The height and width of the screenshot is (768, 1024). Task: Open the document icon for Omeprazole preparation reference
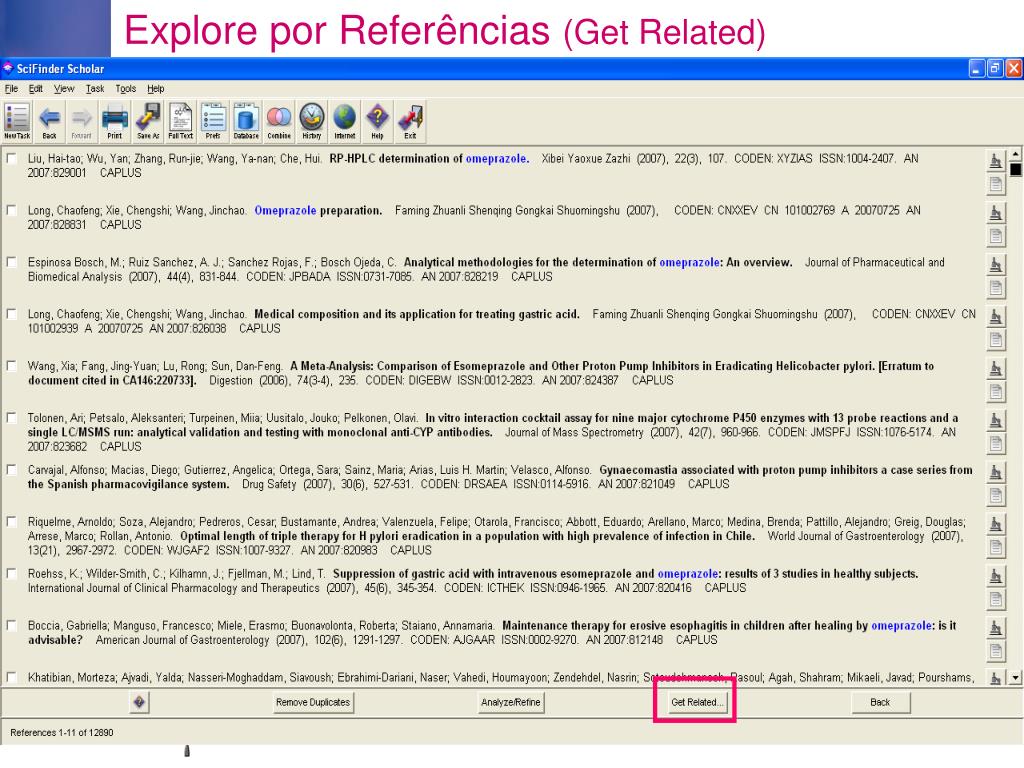click(x=995, y=236)
